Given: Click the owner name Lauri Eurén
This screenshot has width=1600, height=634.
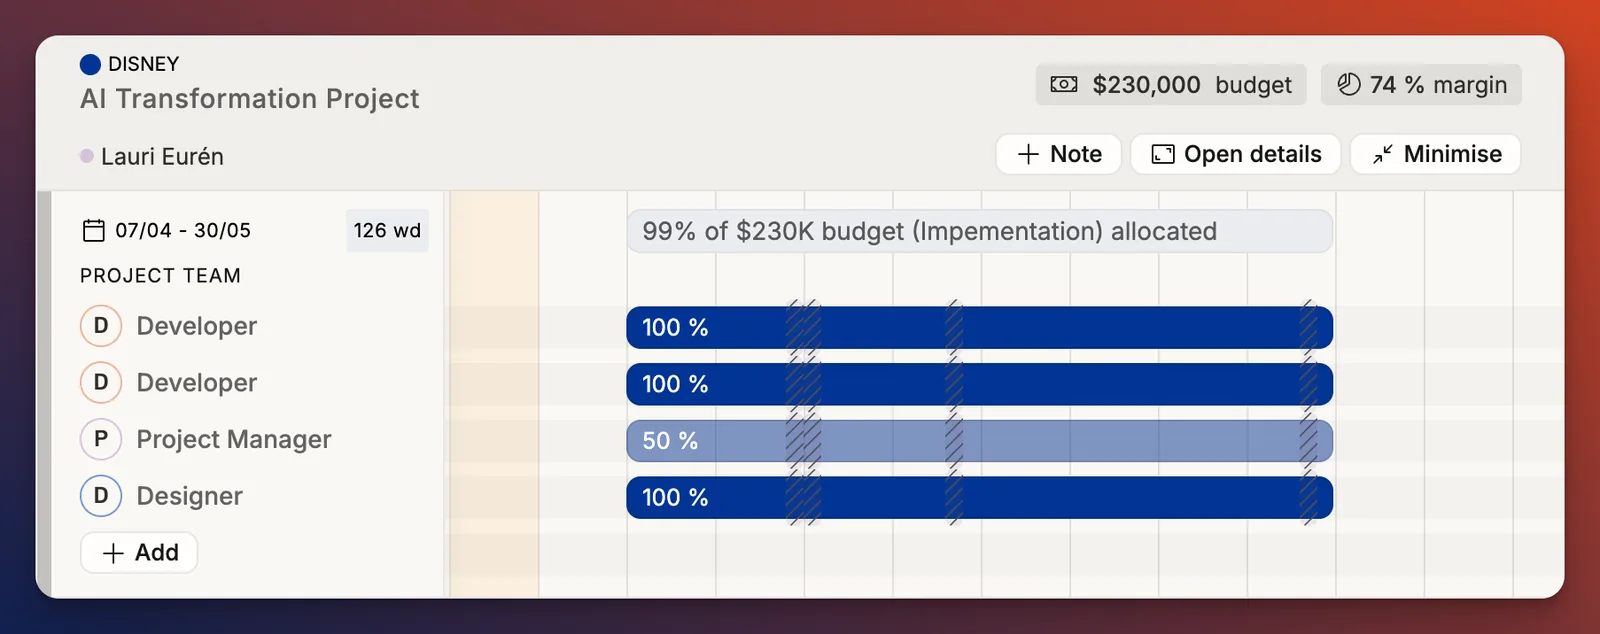Looking at the screenshot, I should point(162,157).
